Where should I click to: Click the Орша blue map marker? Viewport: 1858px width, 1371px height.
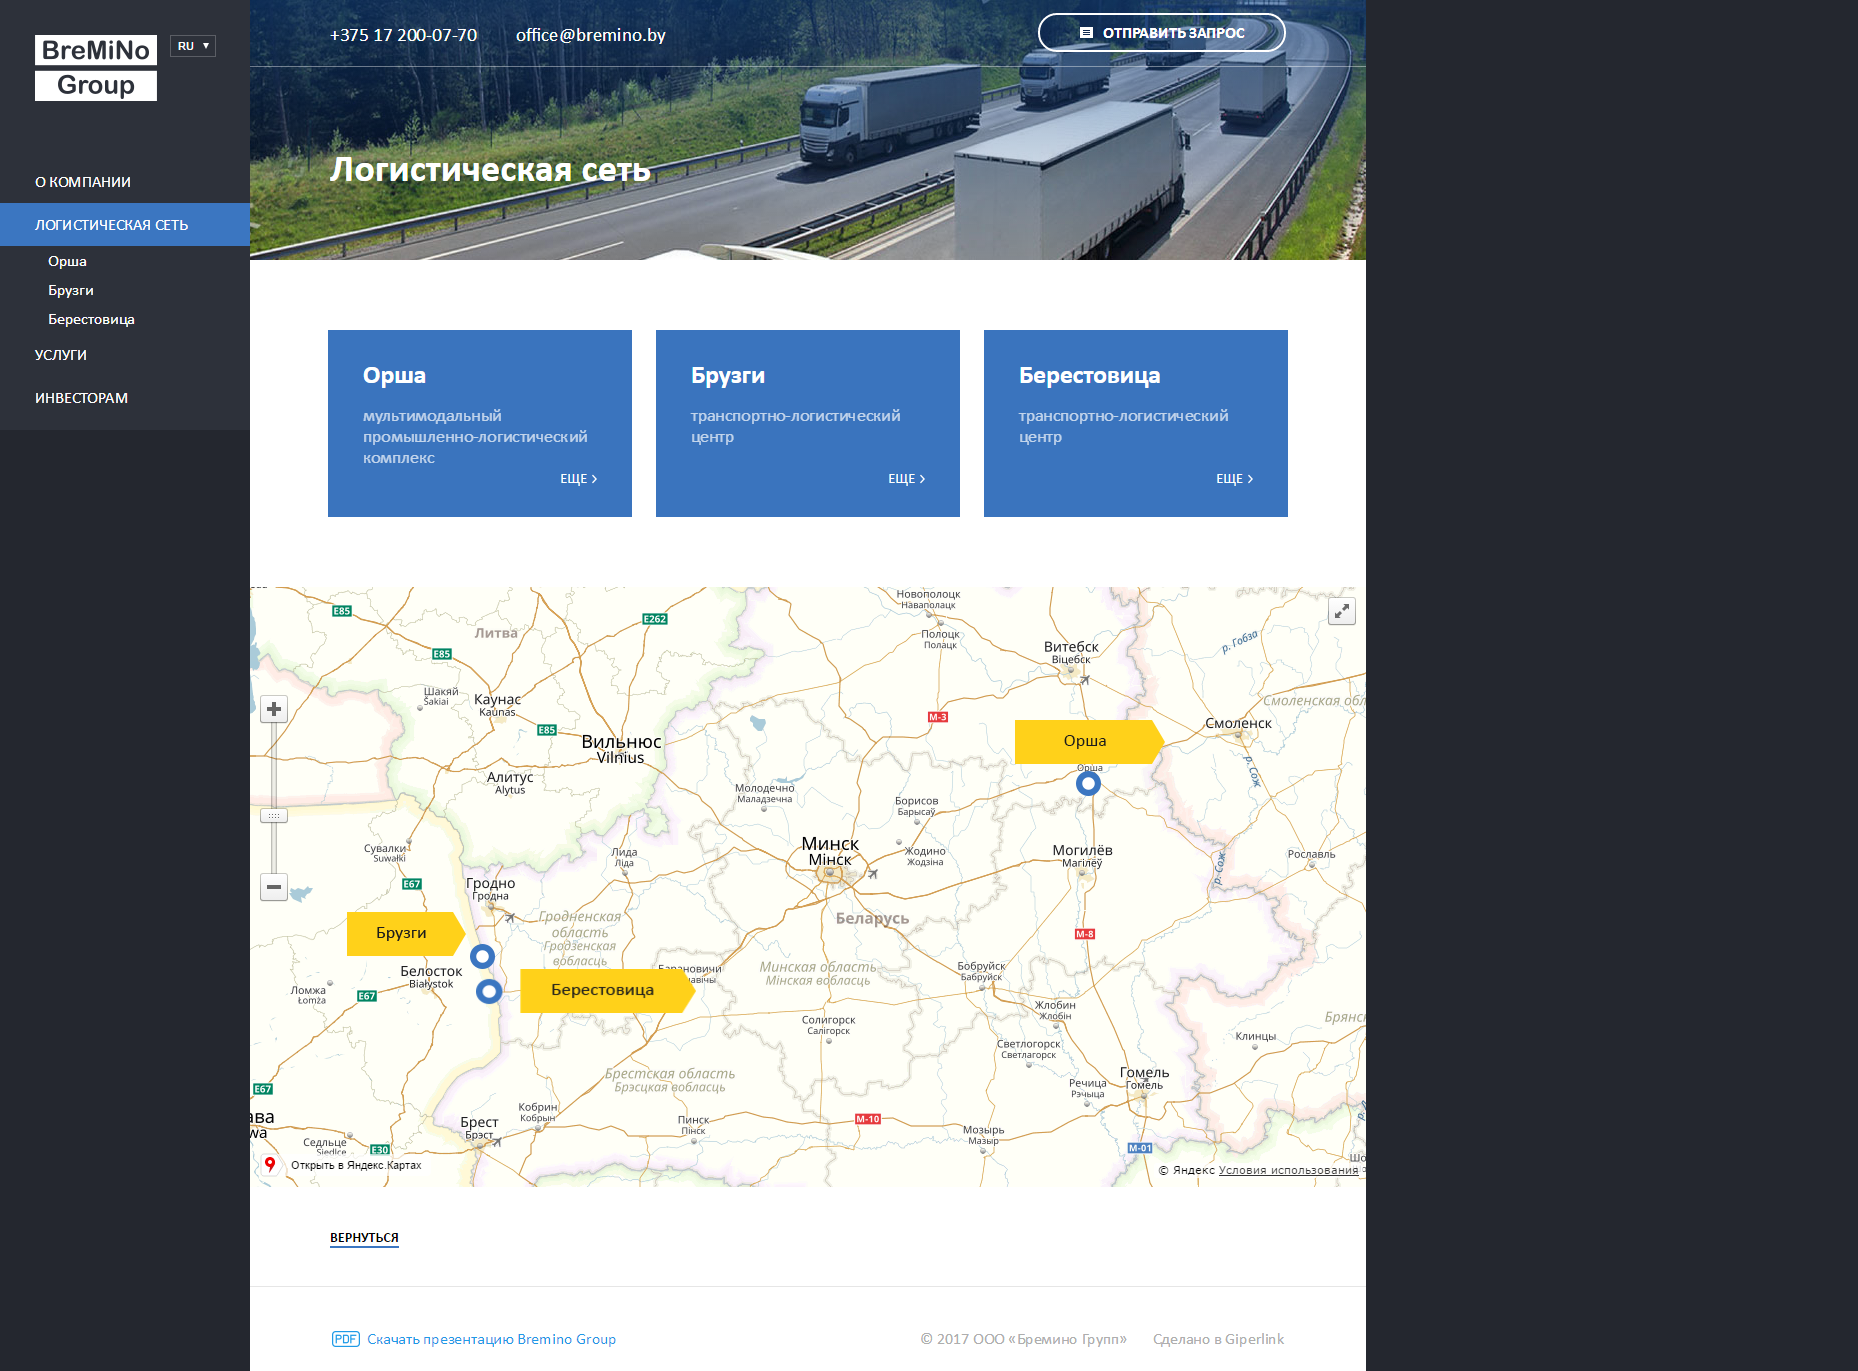click(x=1088, y=784)
